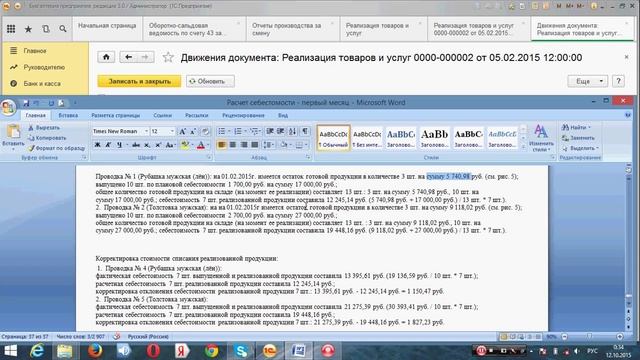The height and width of the screenshot is (360, 640).
Task: Save document from Quick Access toolbar
Action: pyautogui.click(x=26, y=103)
